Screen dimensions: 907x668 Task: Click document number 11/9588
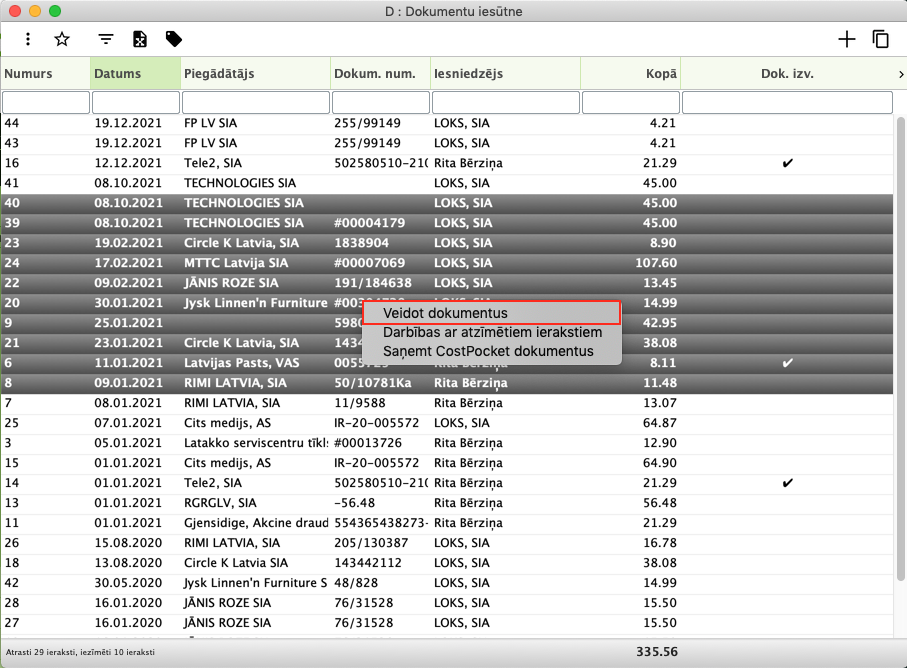click(360, 403)
